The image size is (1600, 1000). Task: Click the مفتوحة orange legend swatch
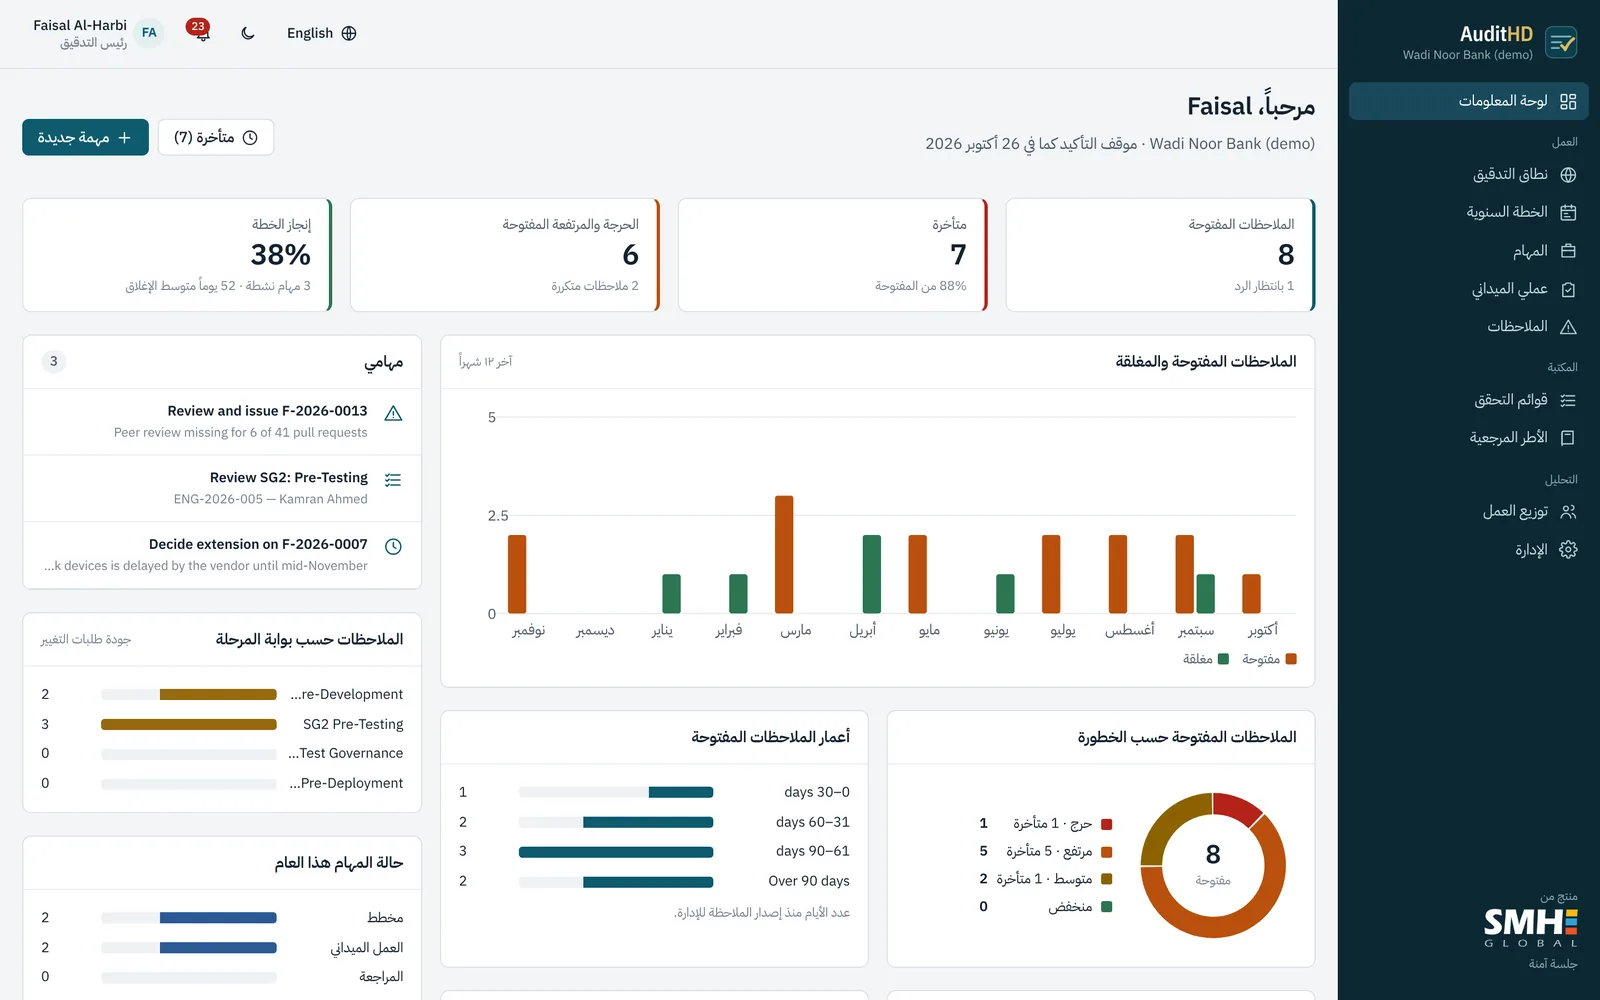[1291, 659]
